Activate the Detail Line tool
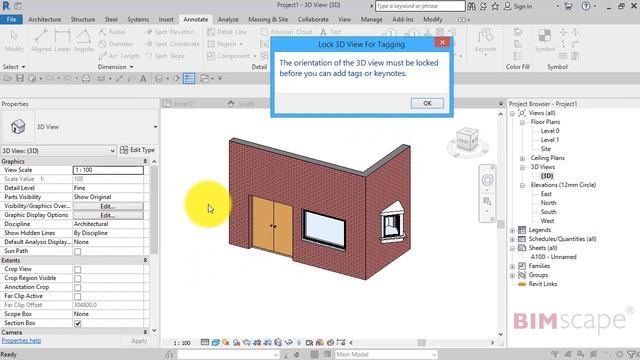Viewport: 640px width, 360px height. [x=227, y=32]
